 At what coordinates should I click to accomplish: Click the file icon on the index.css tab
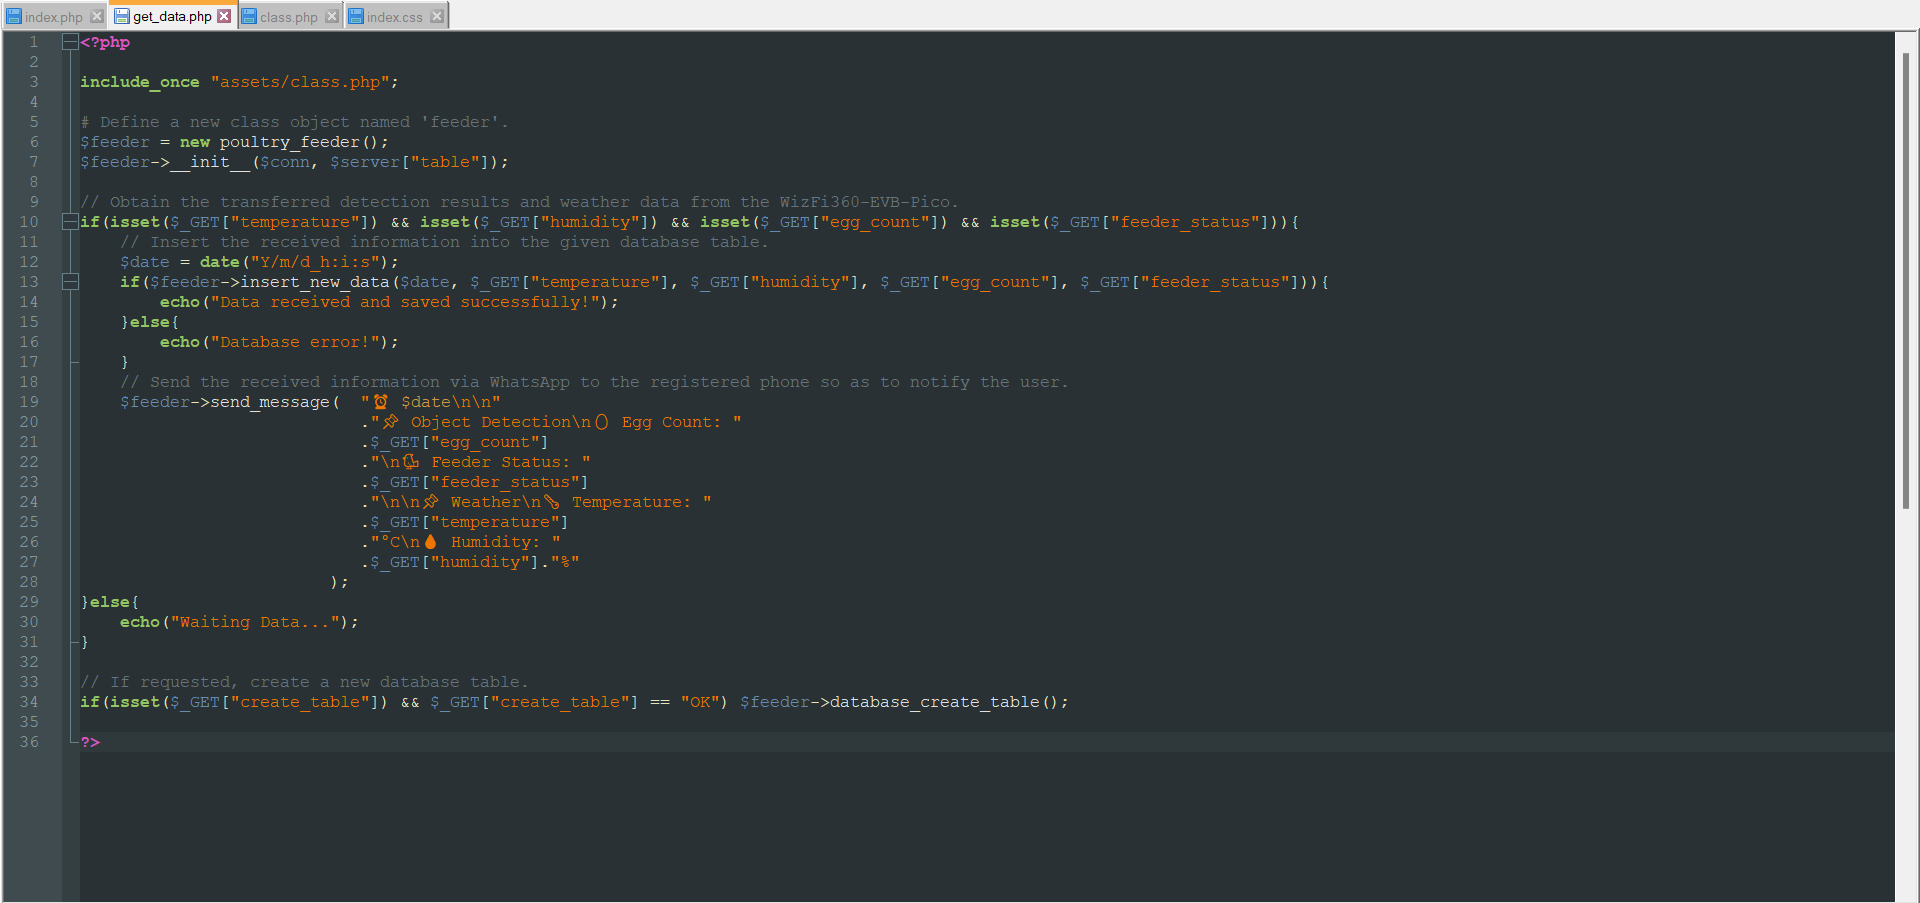pyautogui.click(x=354, y=16)
